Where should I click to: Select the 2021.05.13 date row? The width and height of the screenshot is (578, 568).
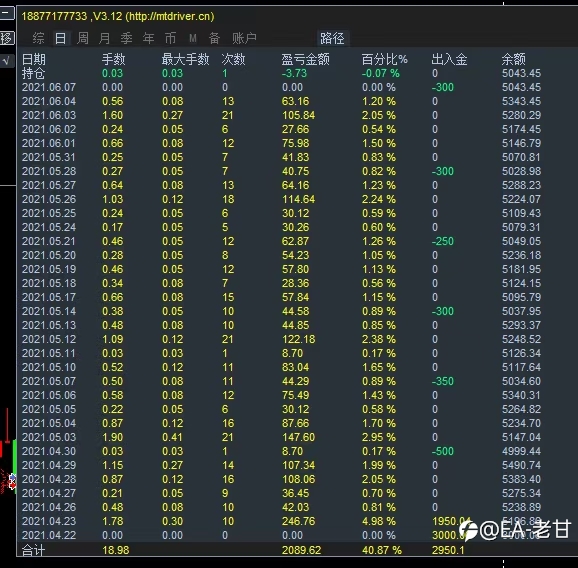[x=49, y=325]
